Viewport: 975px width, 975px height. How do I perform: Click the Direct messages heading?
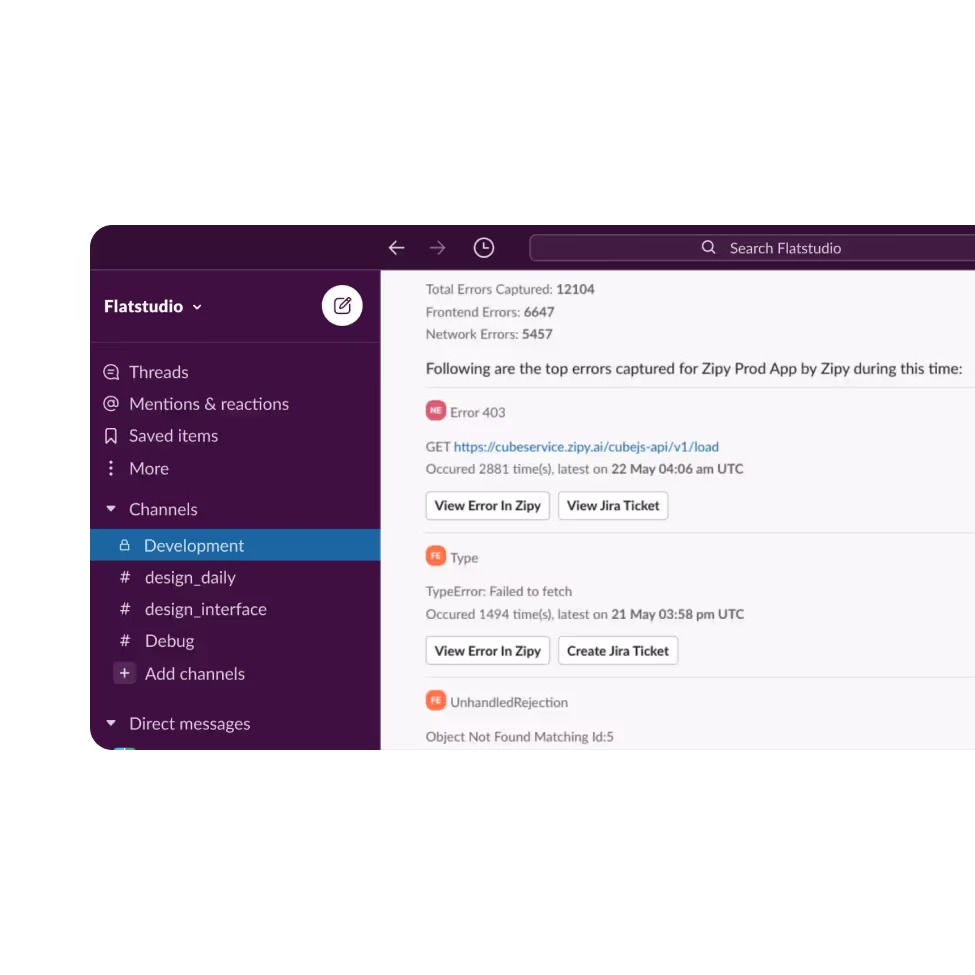click(190, 724)
